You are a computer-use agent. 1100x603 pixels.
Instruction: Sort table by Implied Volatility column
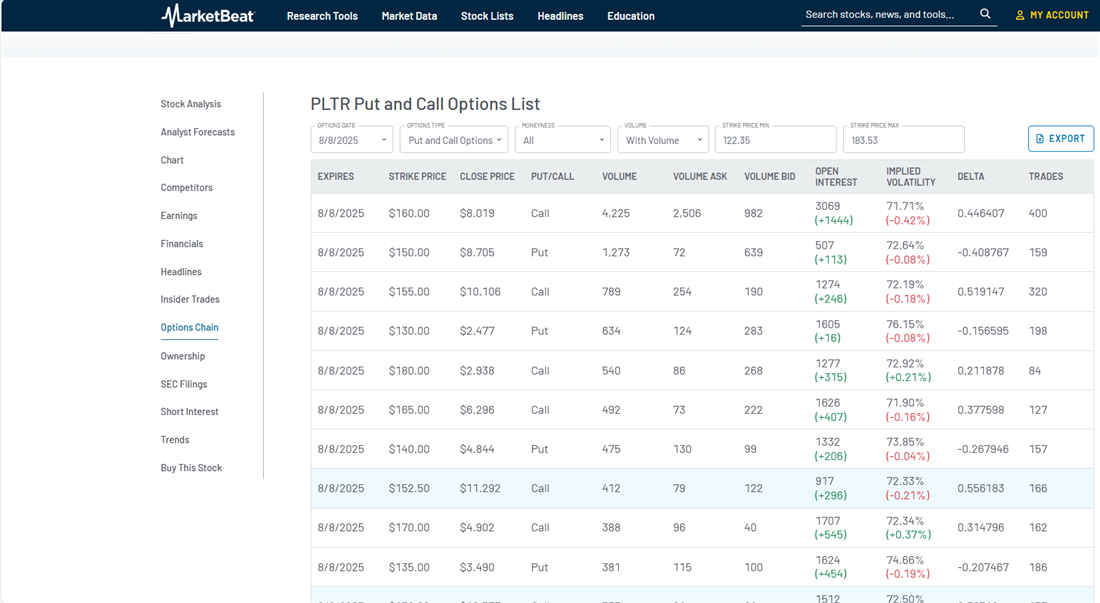910,177
